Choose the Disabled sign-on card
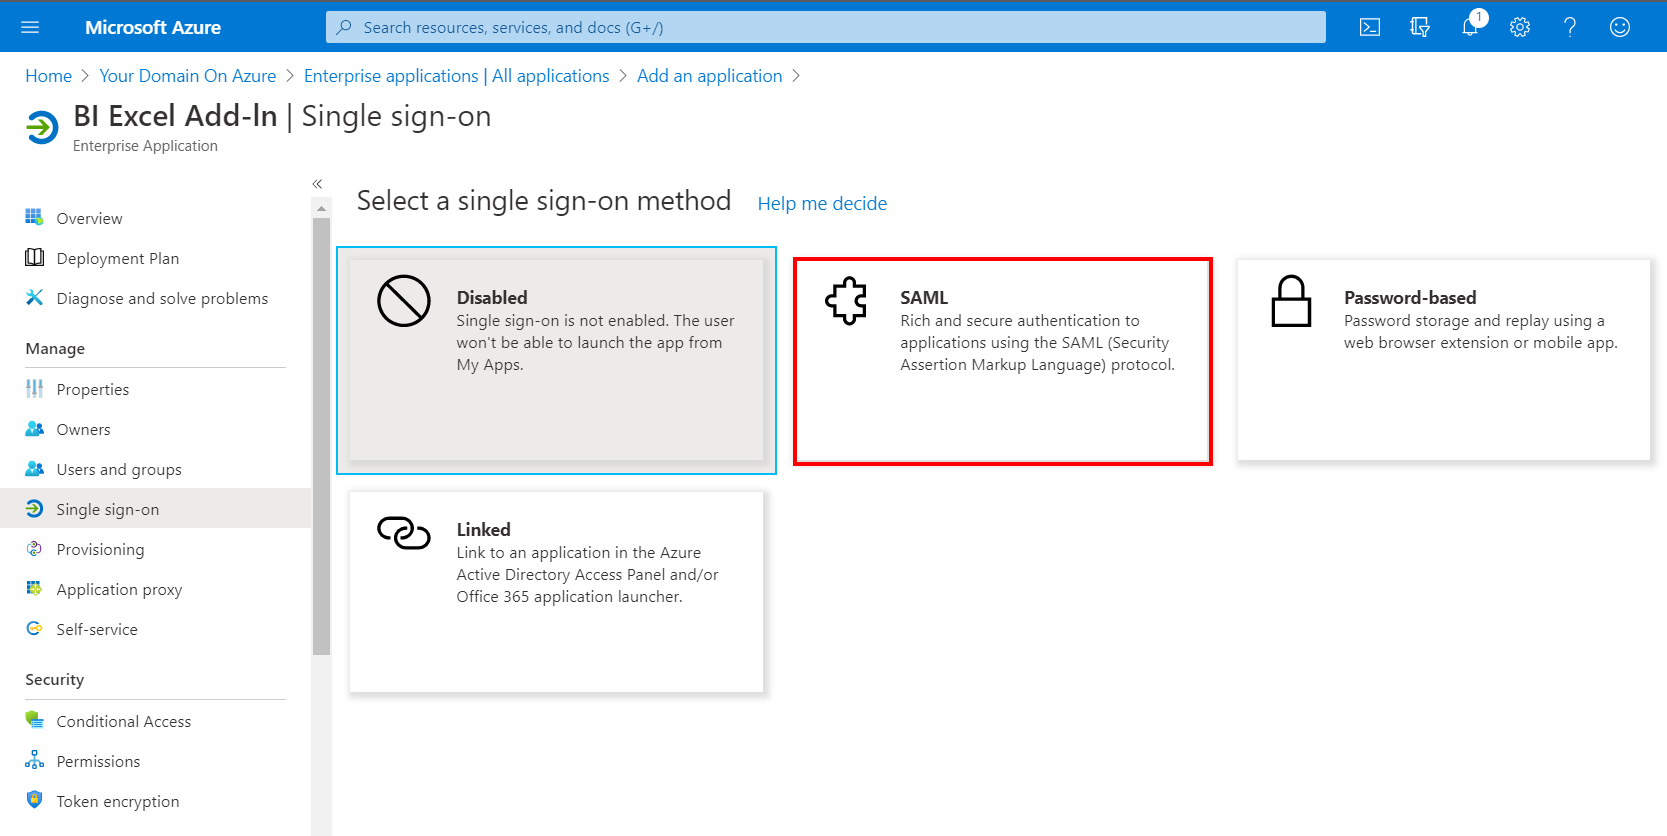 coord(556,360)
